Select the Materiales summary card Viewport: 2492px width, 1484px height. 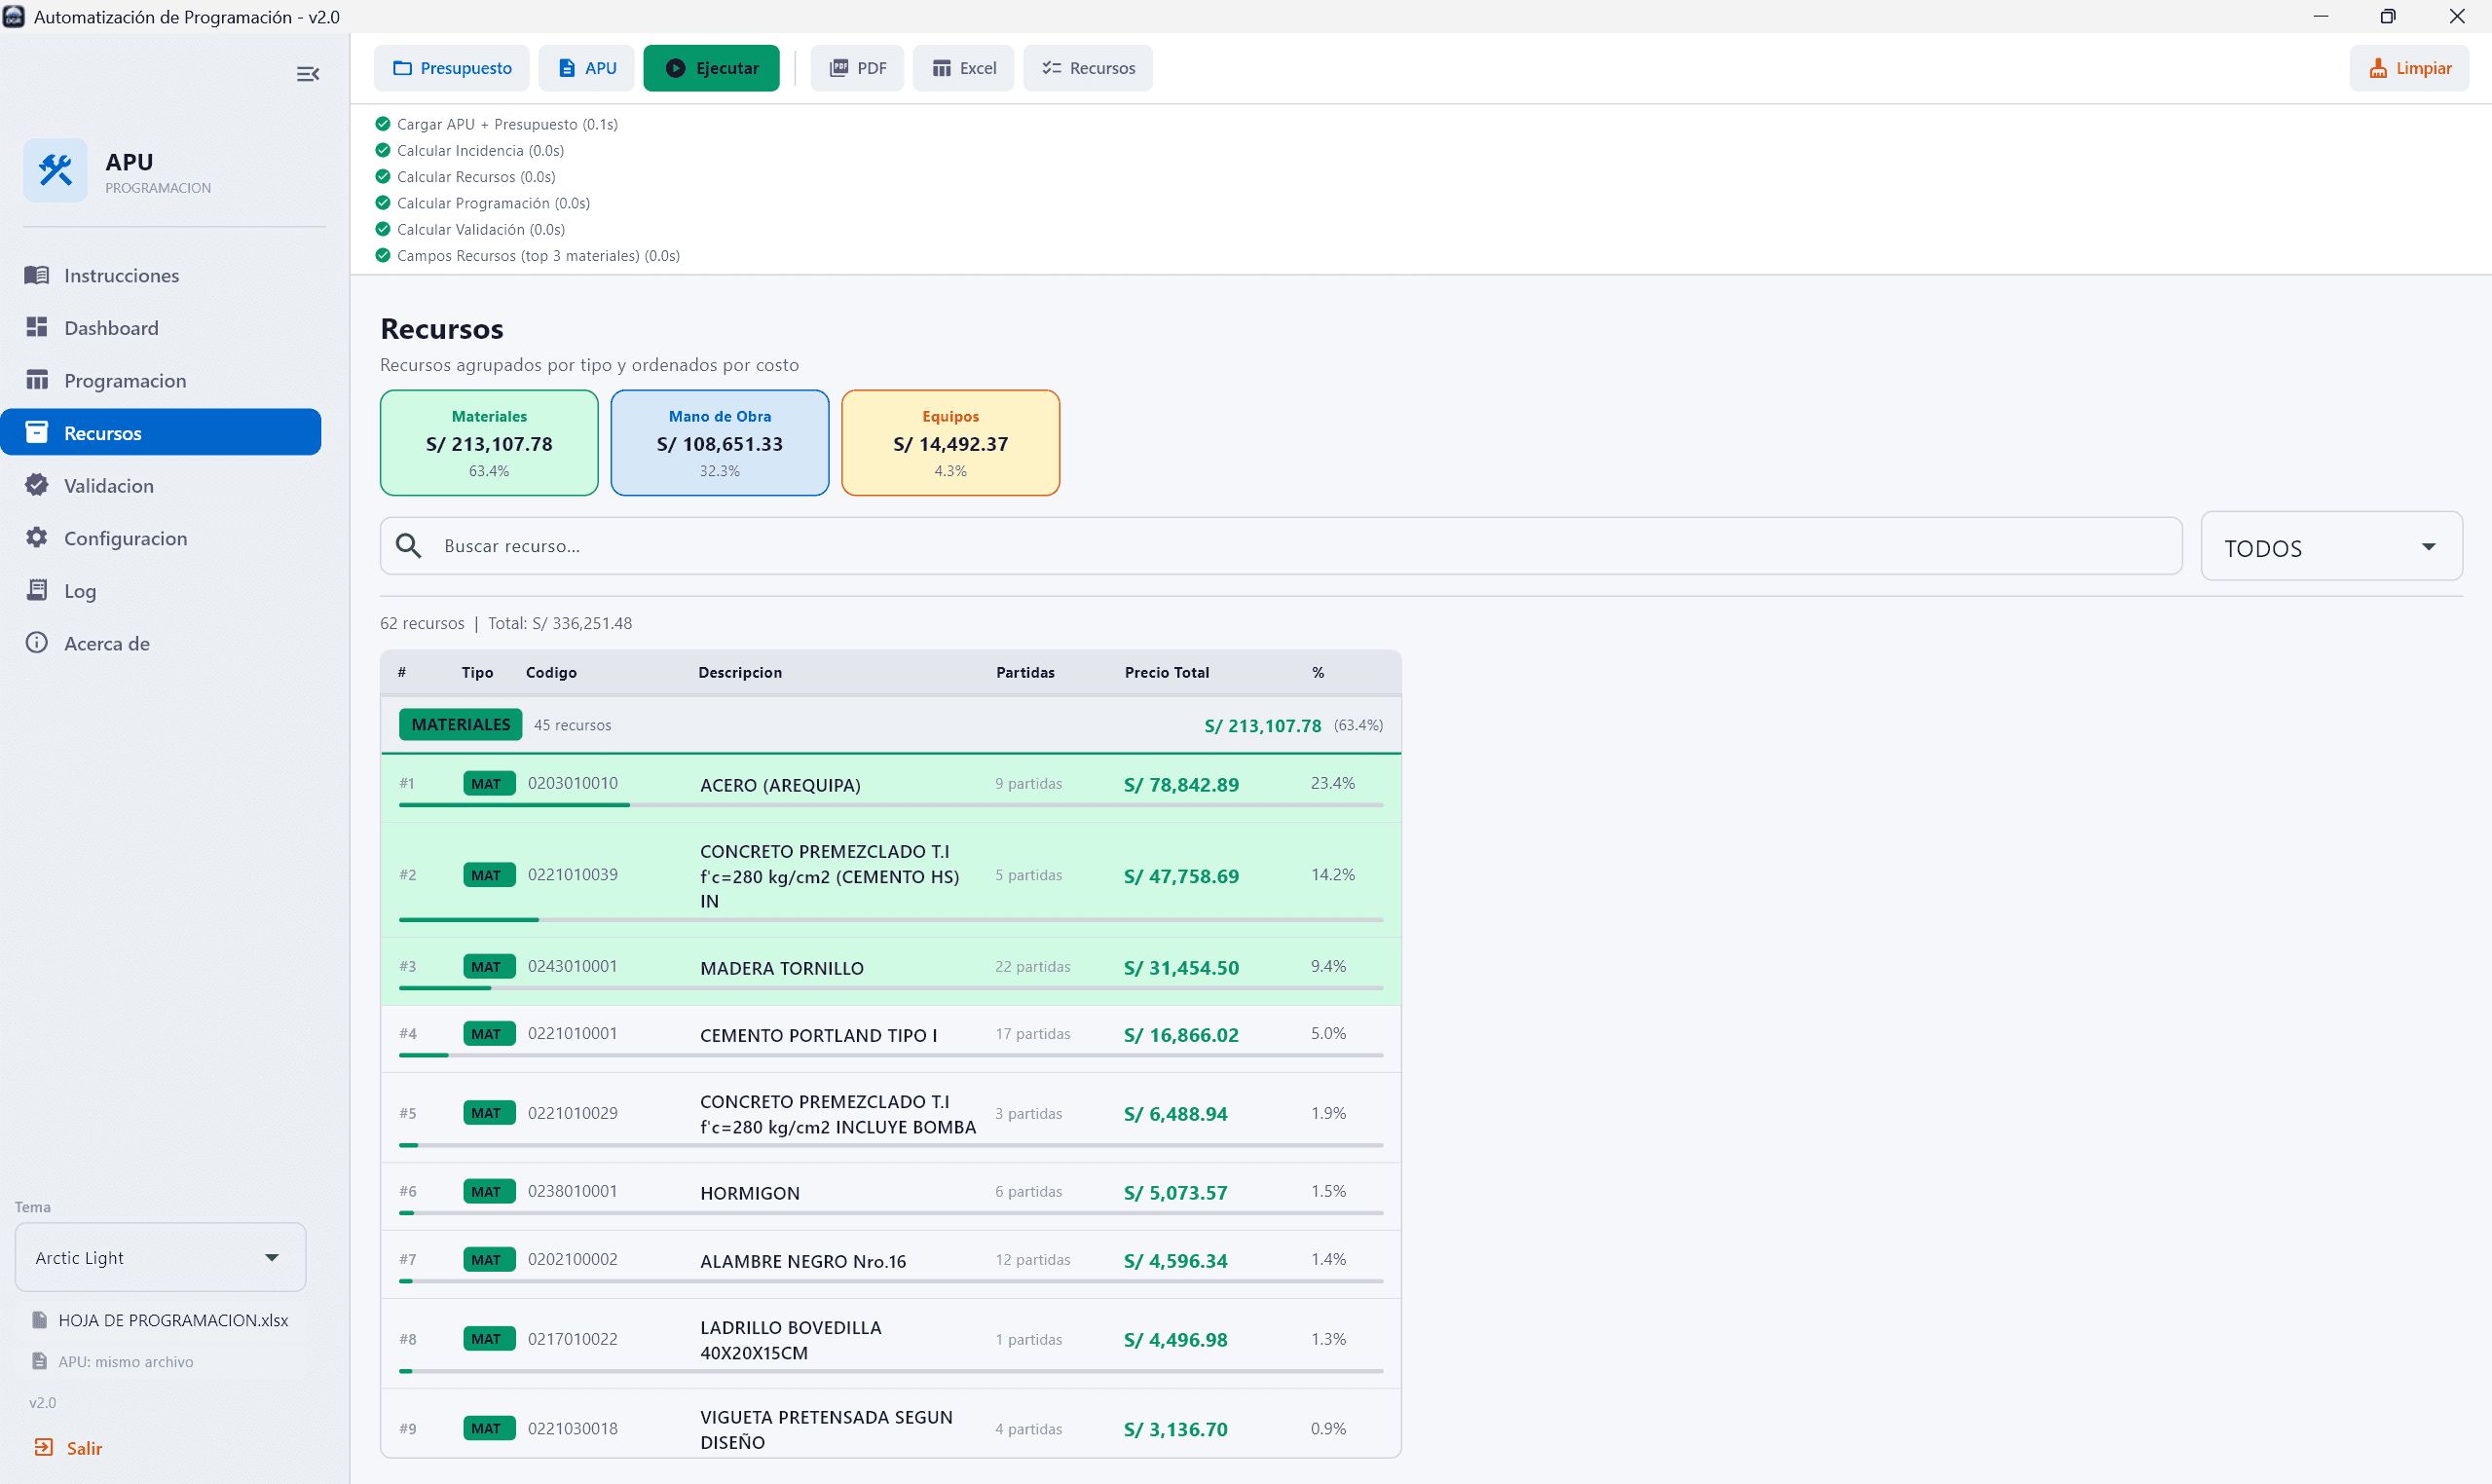(x=489, y=443)
